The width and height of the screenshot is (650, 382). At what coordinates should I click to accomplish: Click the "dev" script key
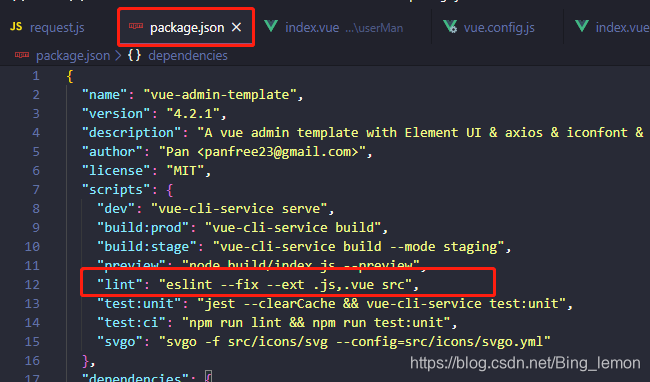coord(116,208)
